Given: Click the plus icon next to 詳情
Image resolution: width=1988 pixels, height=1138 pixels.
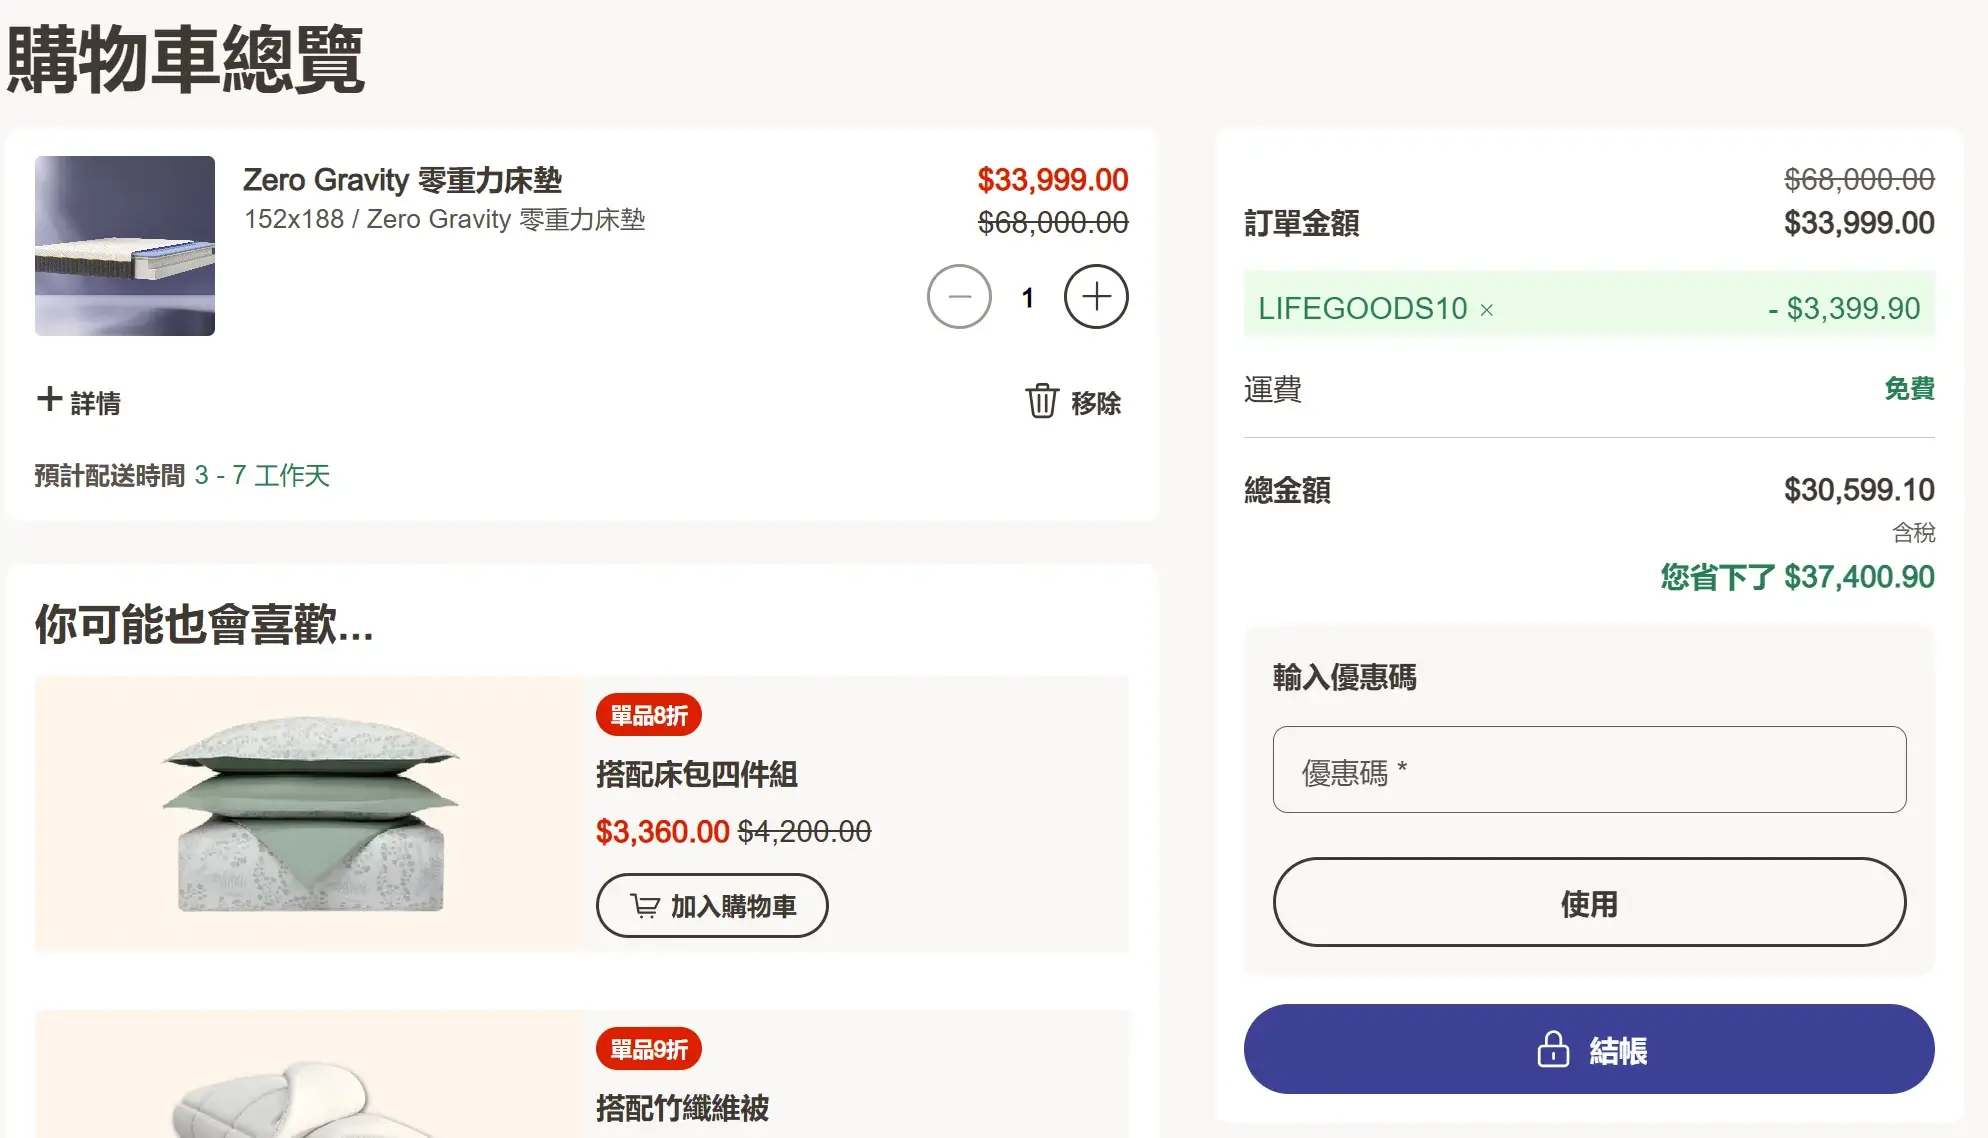Looking at the screenshot, I should 49,399.
